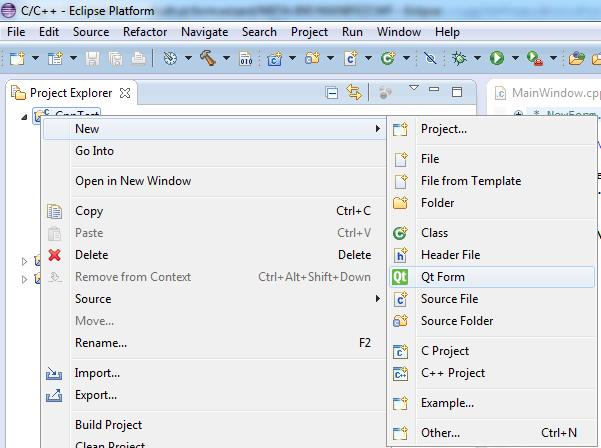Select Copy from the context menu
The image size is (601, 448).
[214, 211]
